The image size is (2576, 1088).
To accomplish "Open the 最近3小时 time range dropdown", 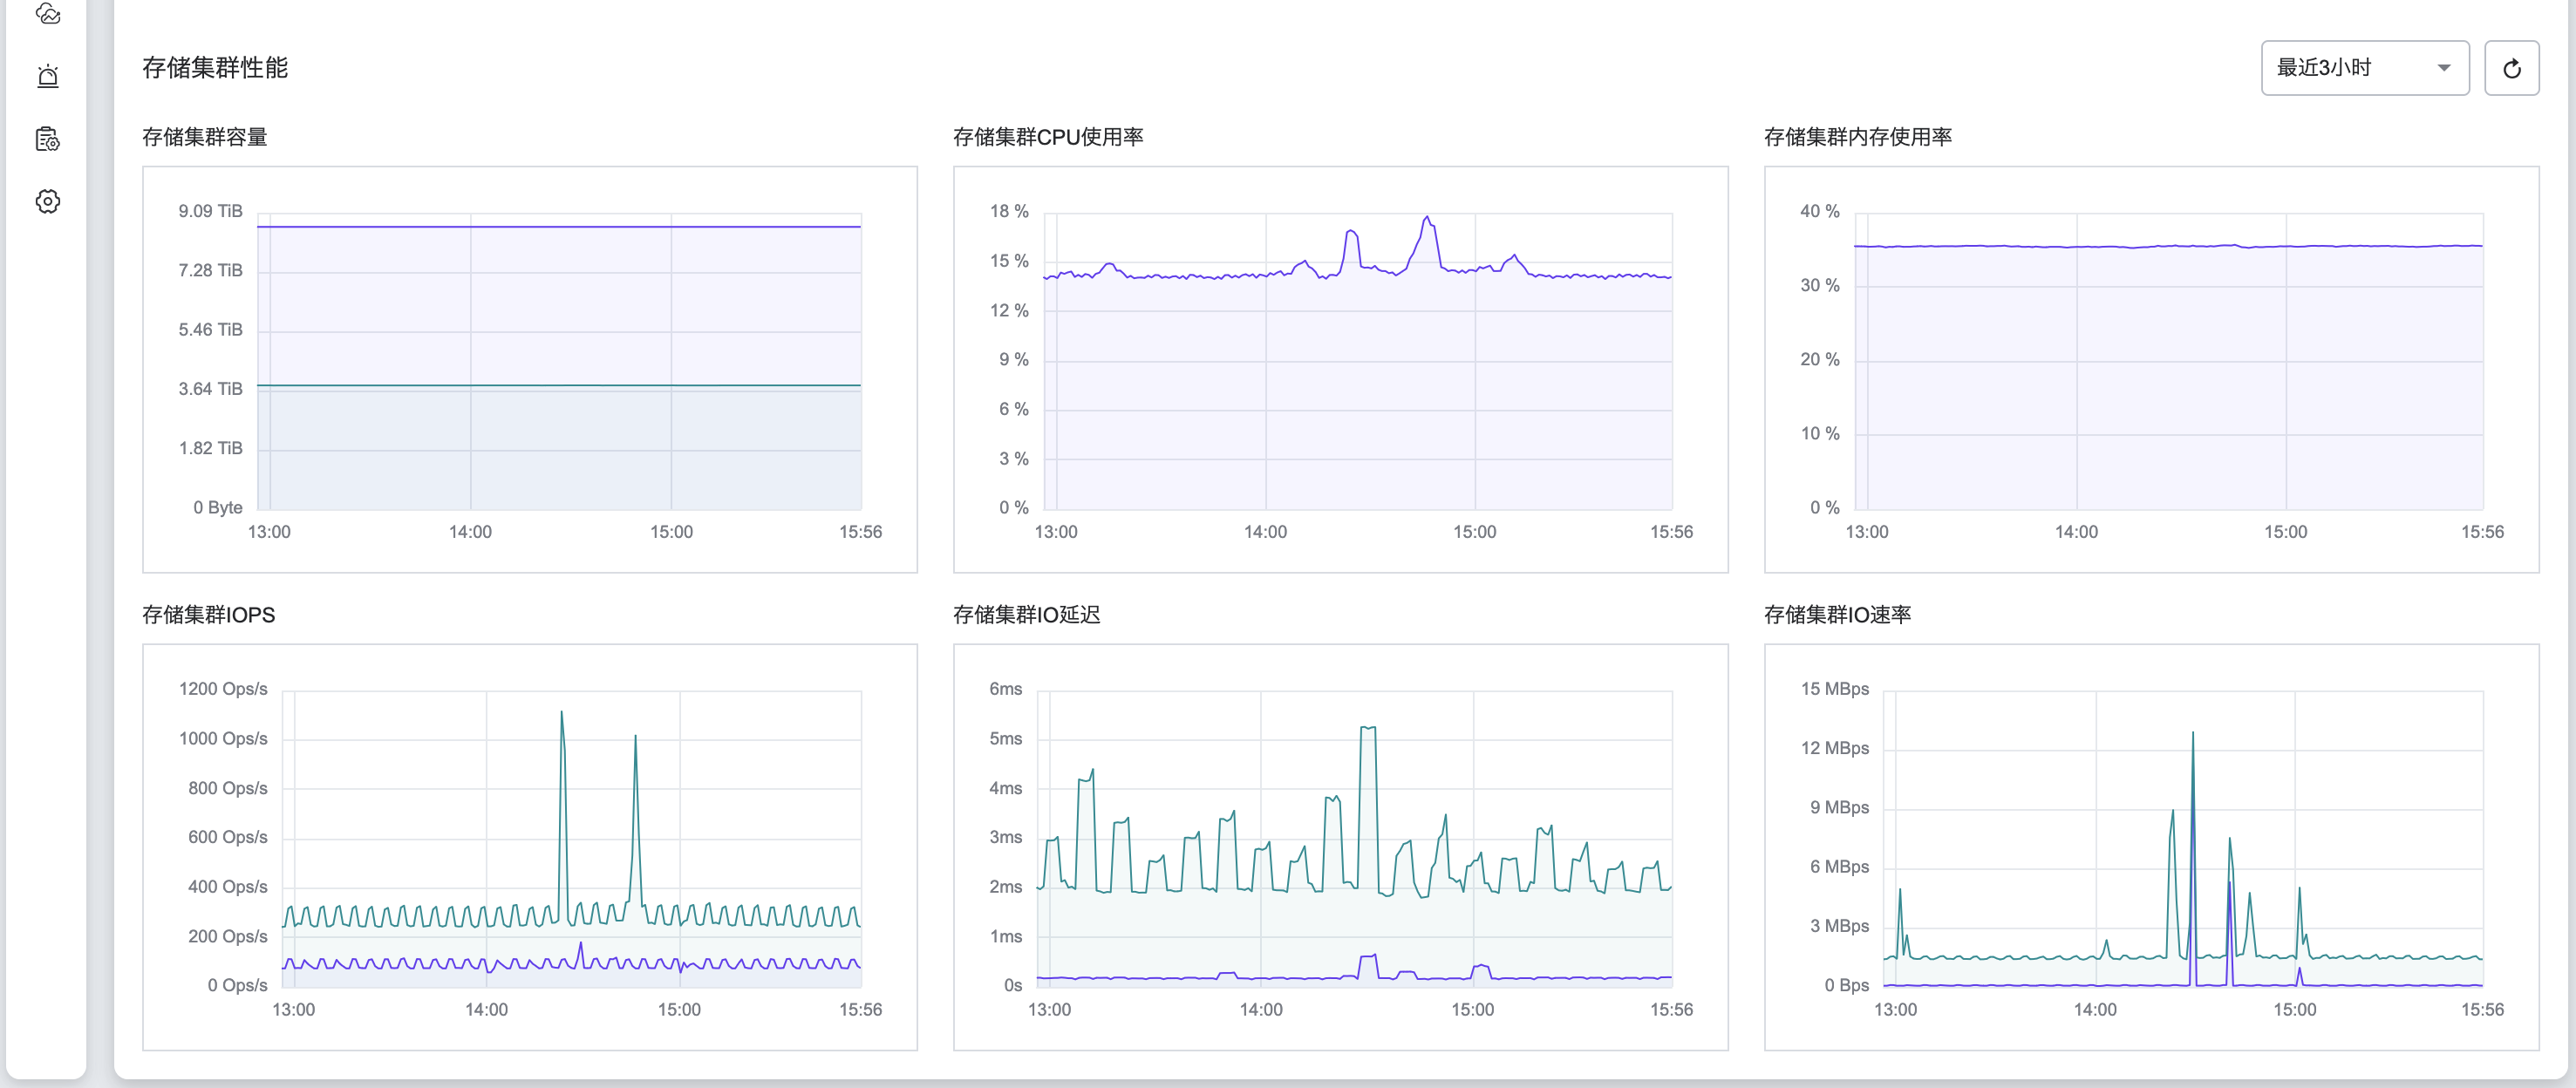I will point(2364,68).
